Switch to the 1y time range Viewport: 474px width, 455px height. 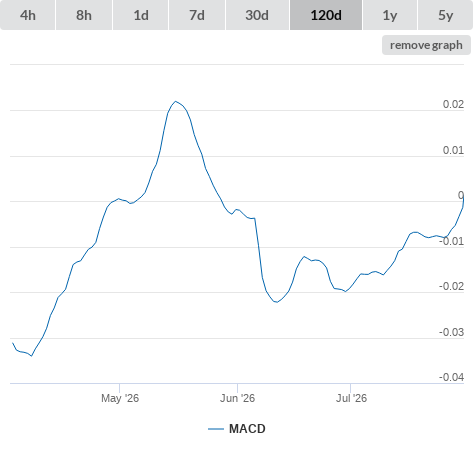point(390,15)
